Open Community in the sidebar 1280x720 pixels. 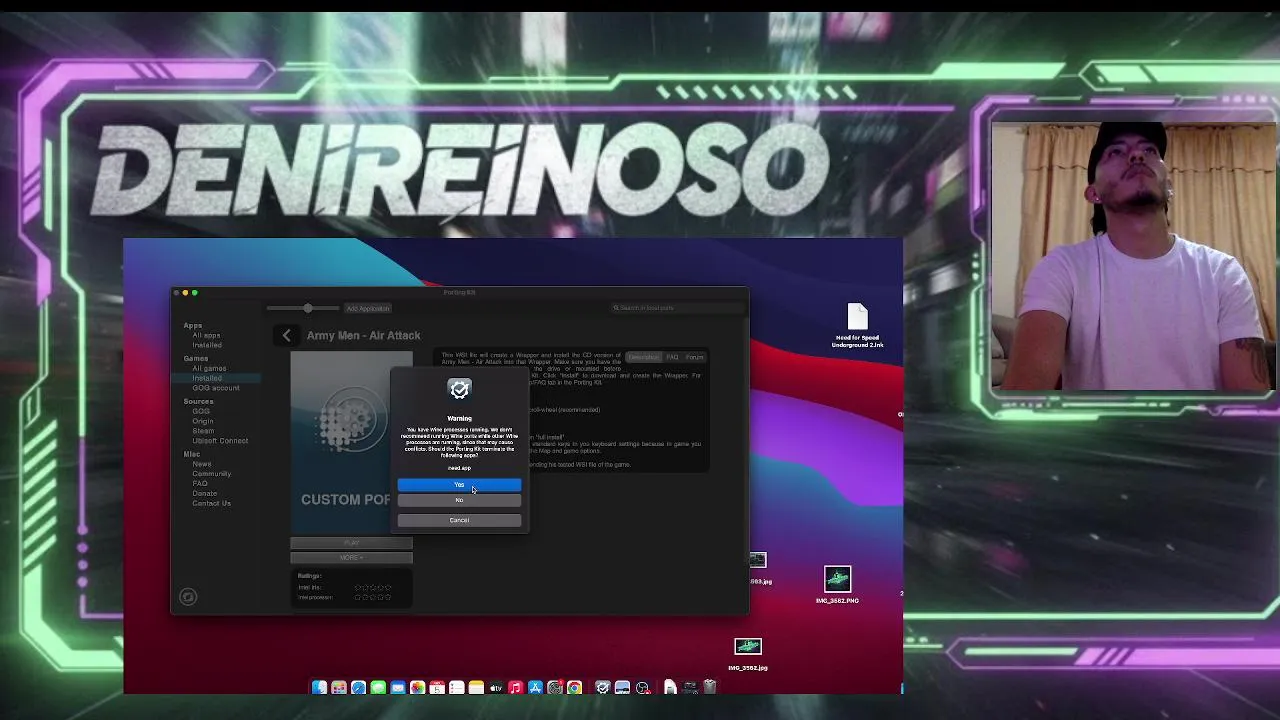pyautogui.click(x=211, y=474)
